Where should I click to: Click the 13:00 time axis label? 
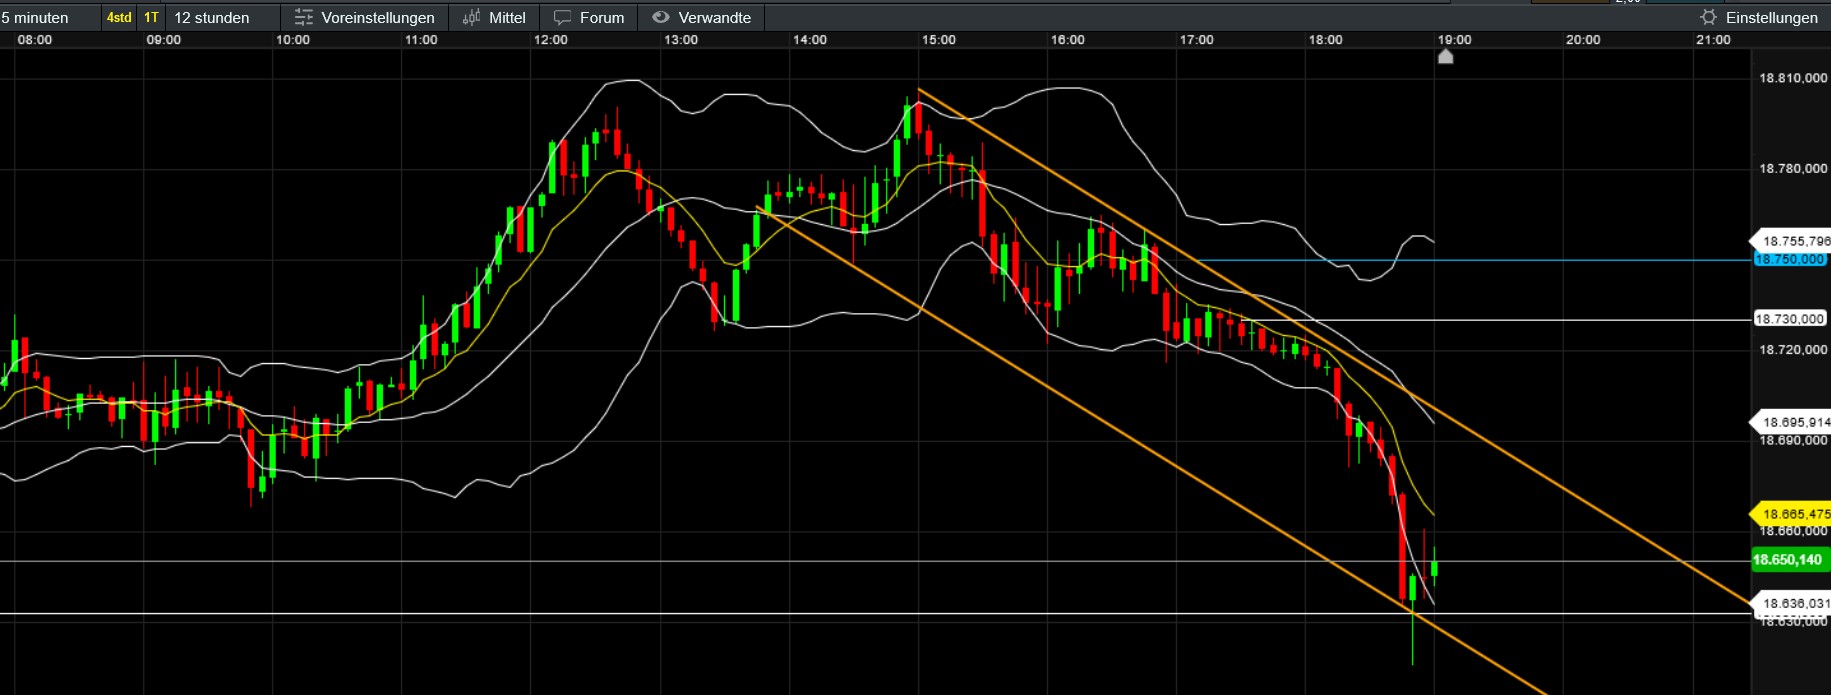[x=681, y=40]
